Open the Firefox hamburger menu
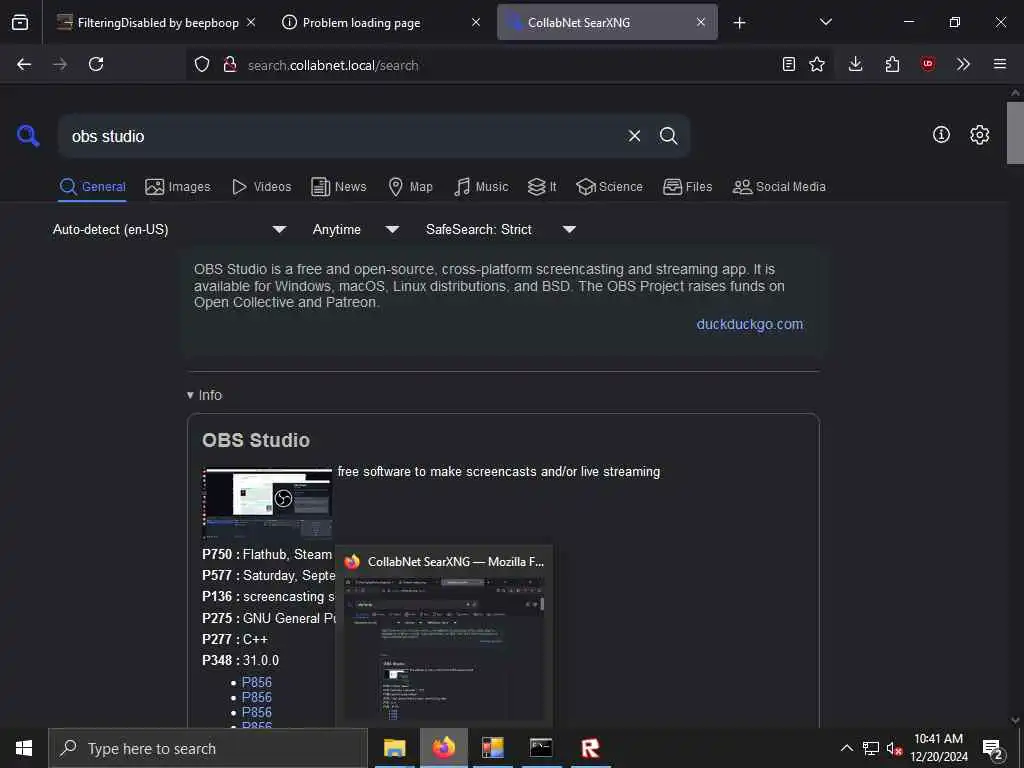 click(1000, 64)
